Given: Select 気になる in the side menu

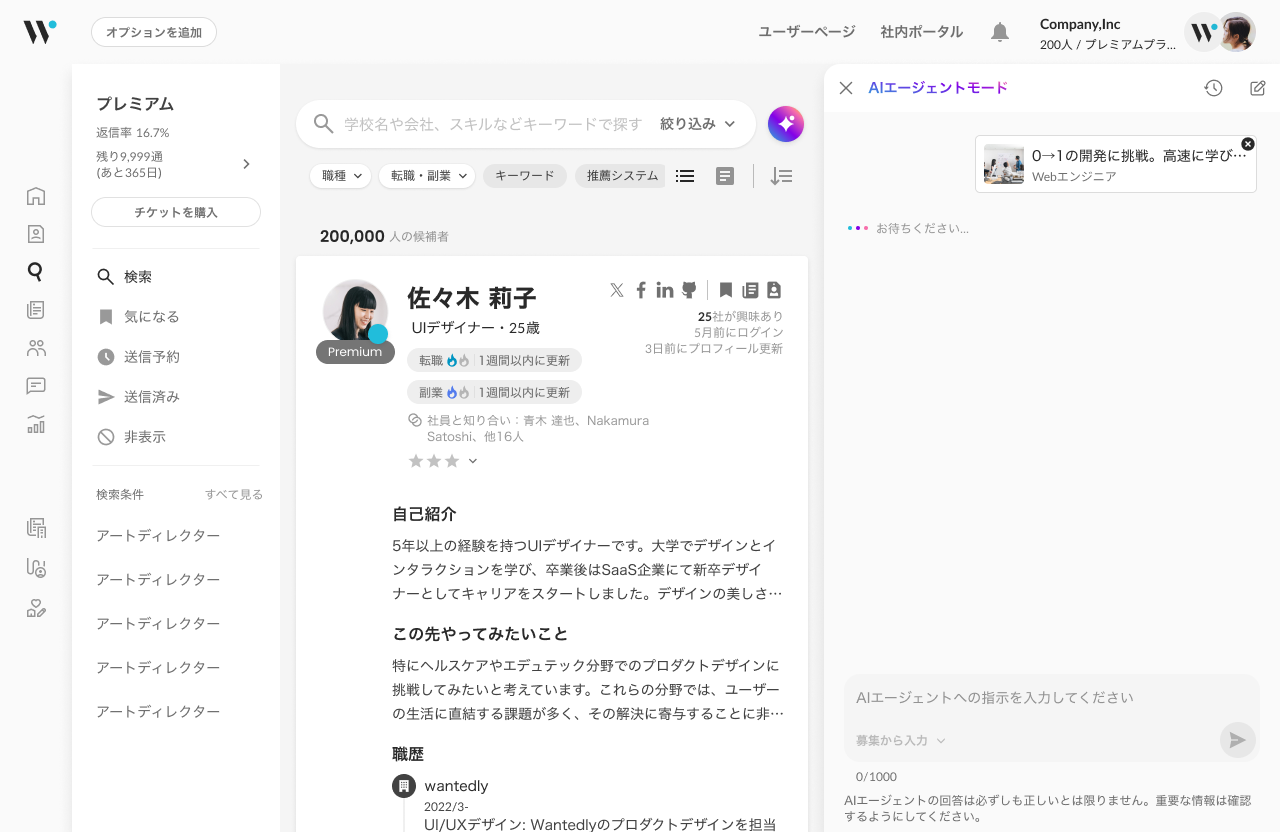Looking at the screenshot, I should [x=151, y=317].
